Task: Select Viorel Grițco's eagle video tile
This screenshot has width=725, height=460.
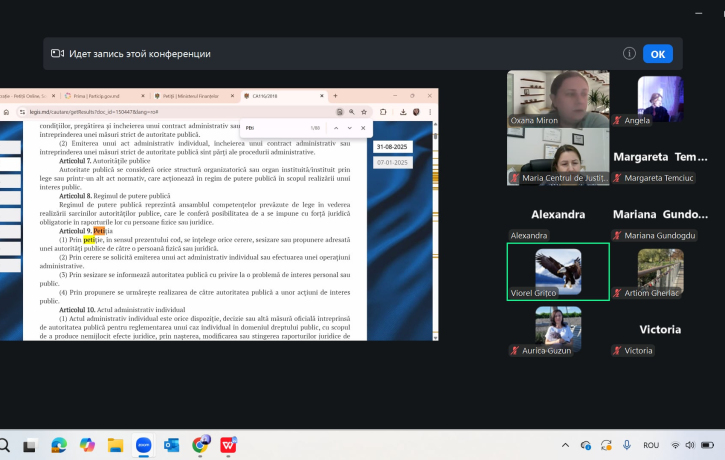Action: (558, 270)
